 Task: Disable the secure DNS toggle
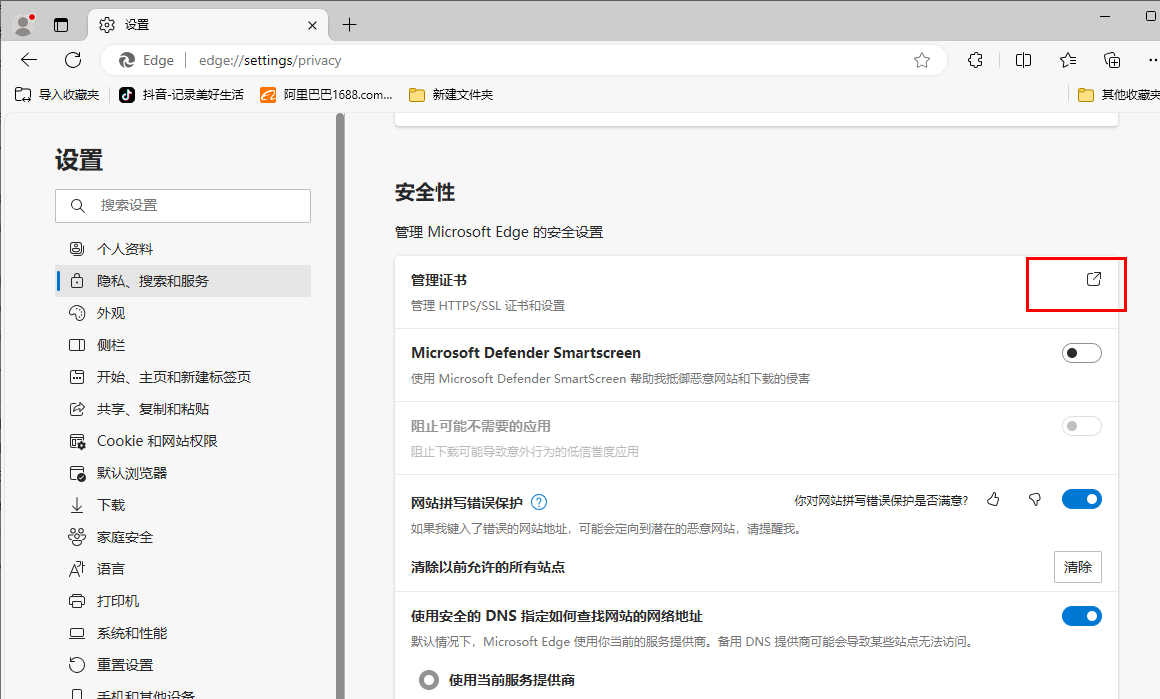[x=1082, y=616]
